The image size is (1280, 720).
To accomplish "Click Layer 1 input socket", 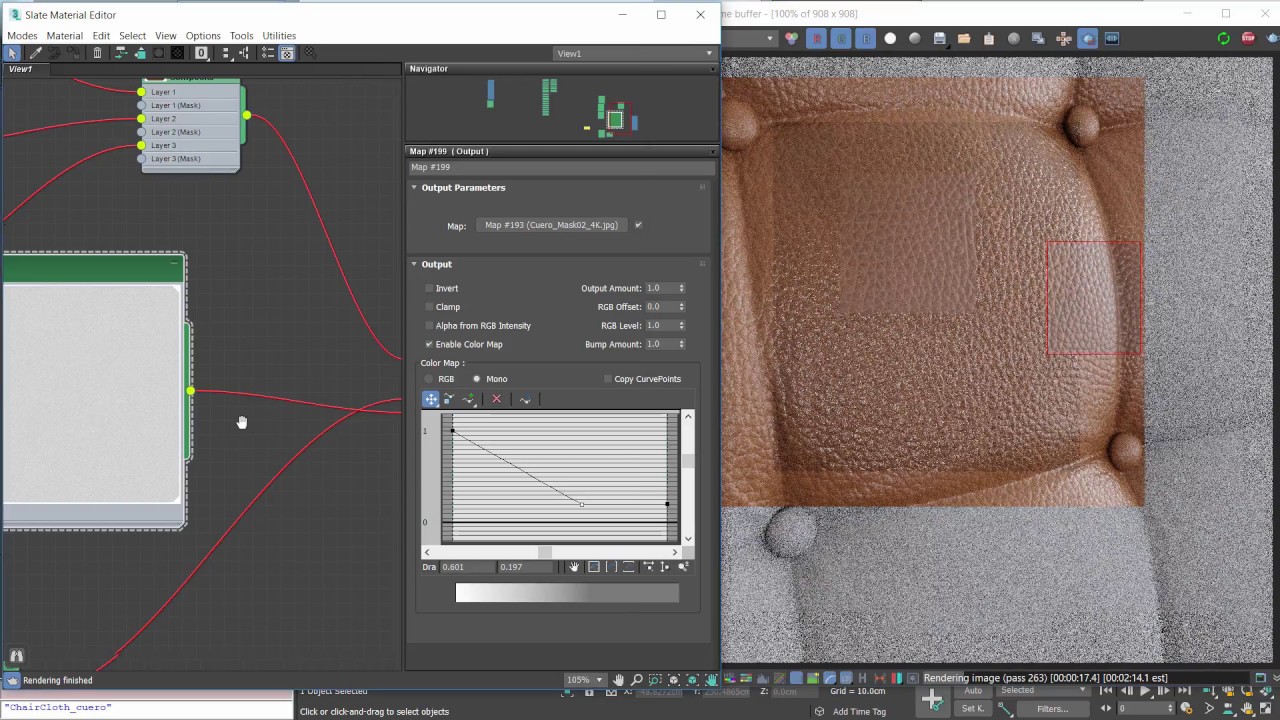I will click(141, 92).
